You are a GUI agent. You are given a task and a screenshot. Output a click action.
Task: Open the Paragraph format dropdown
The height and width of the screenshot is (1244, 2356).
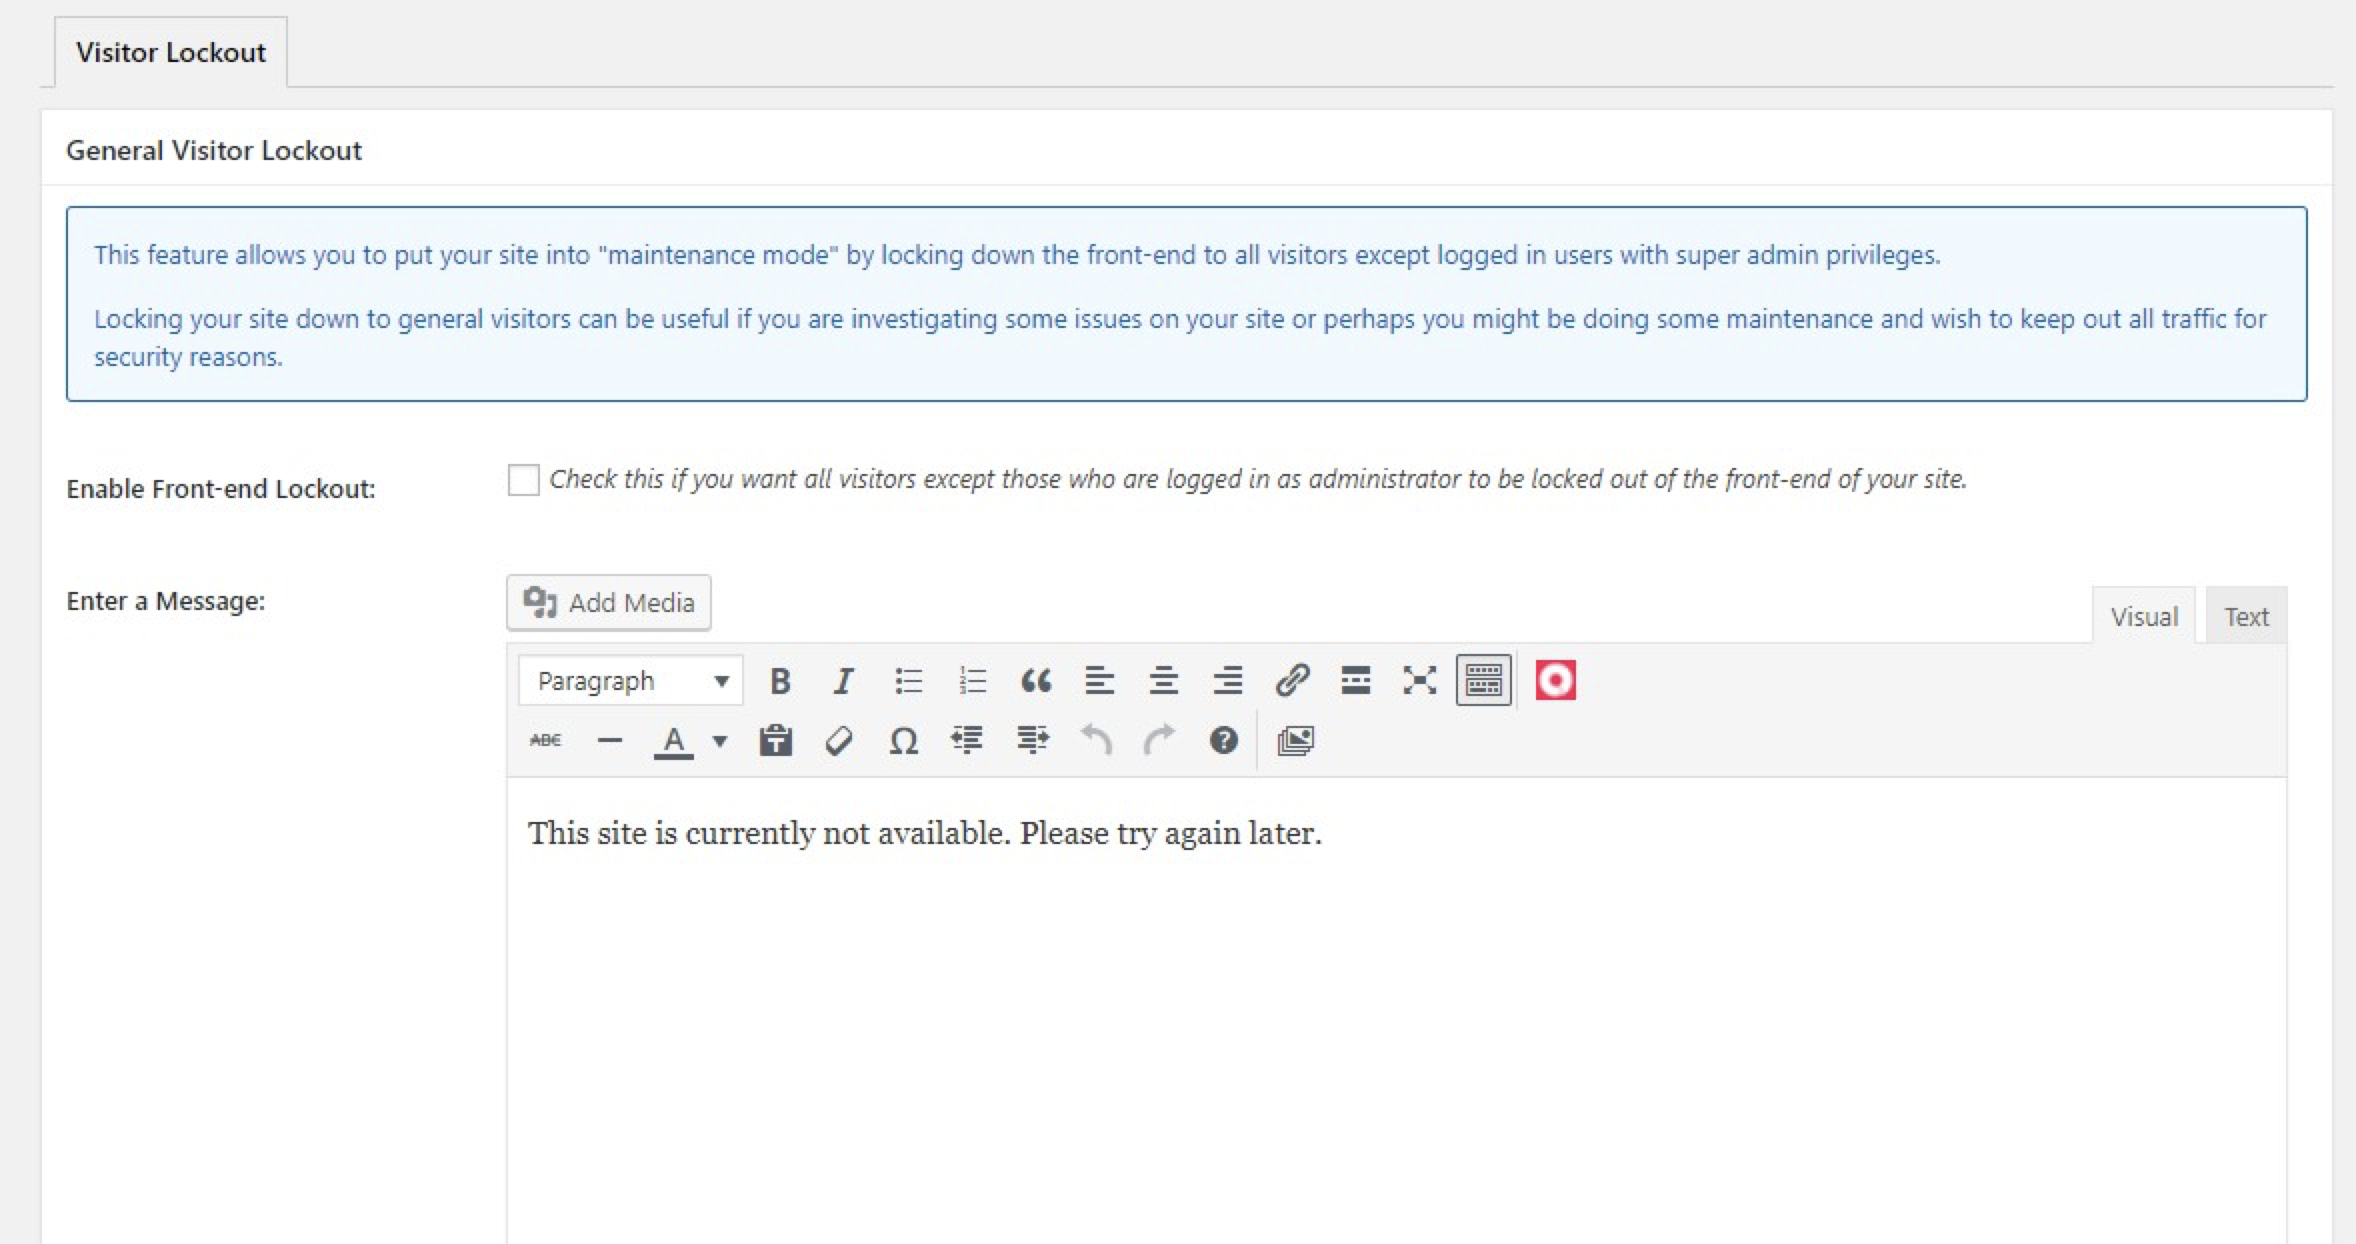pos(631,681)
